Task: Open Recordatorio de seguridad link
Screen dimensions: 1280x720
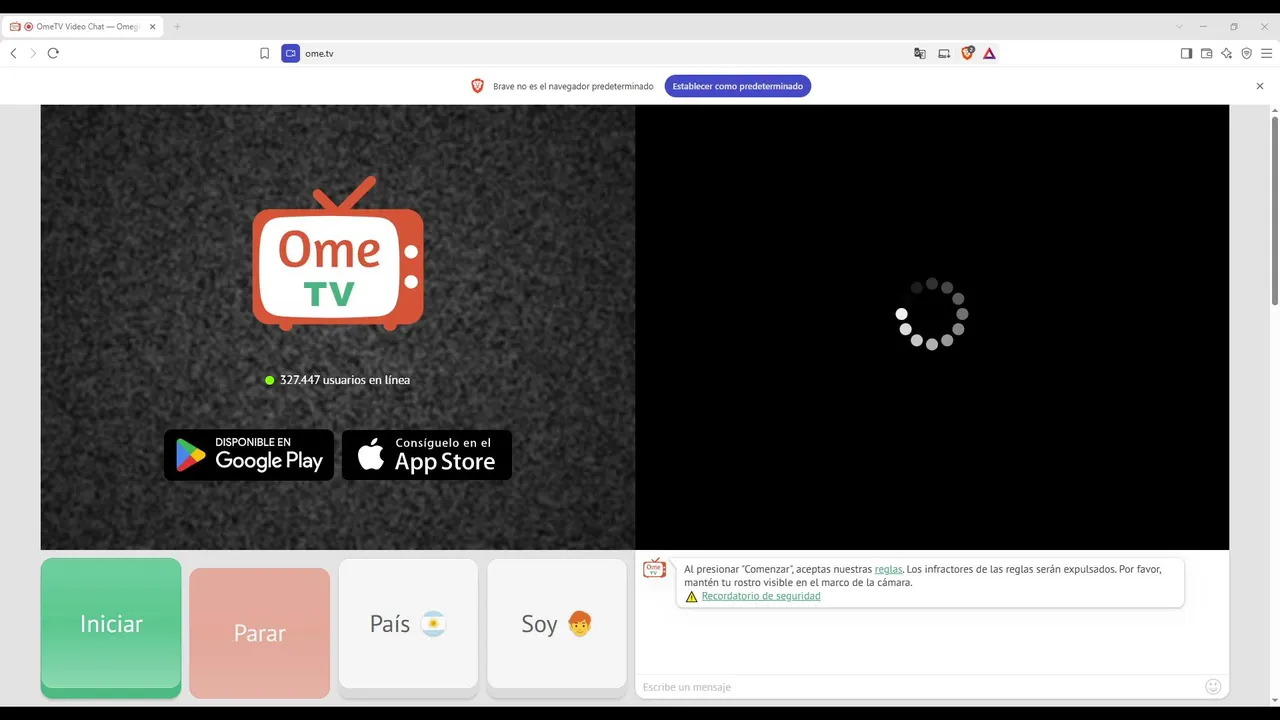Action: point(761,596)
